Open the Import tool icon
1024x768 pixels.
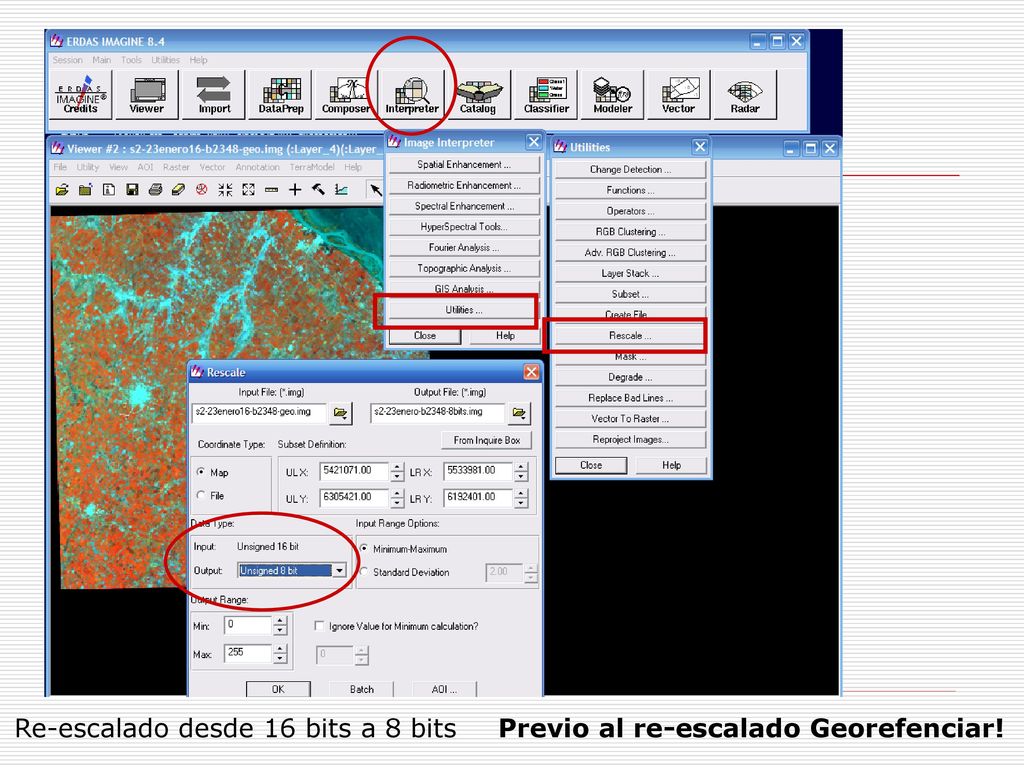[x=214, y=95]
